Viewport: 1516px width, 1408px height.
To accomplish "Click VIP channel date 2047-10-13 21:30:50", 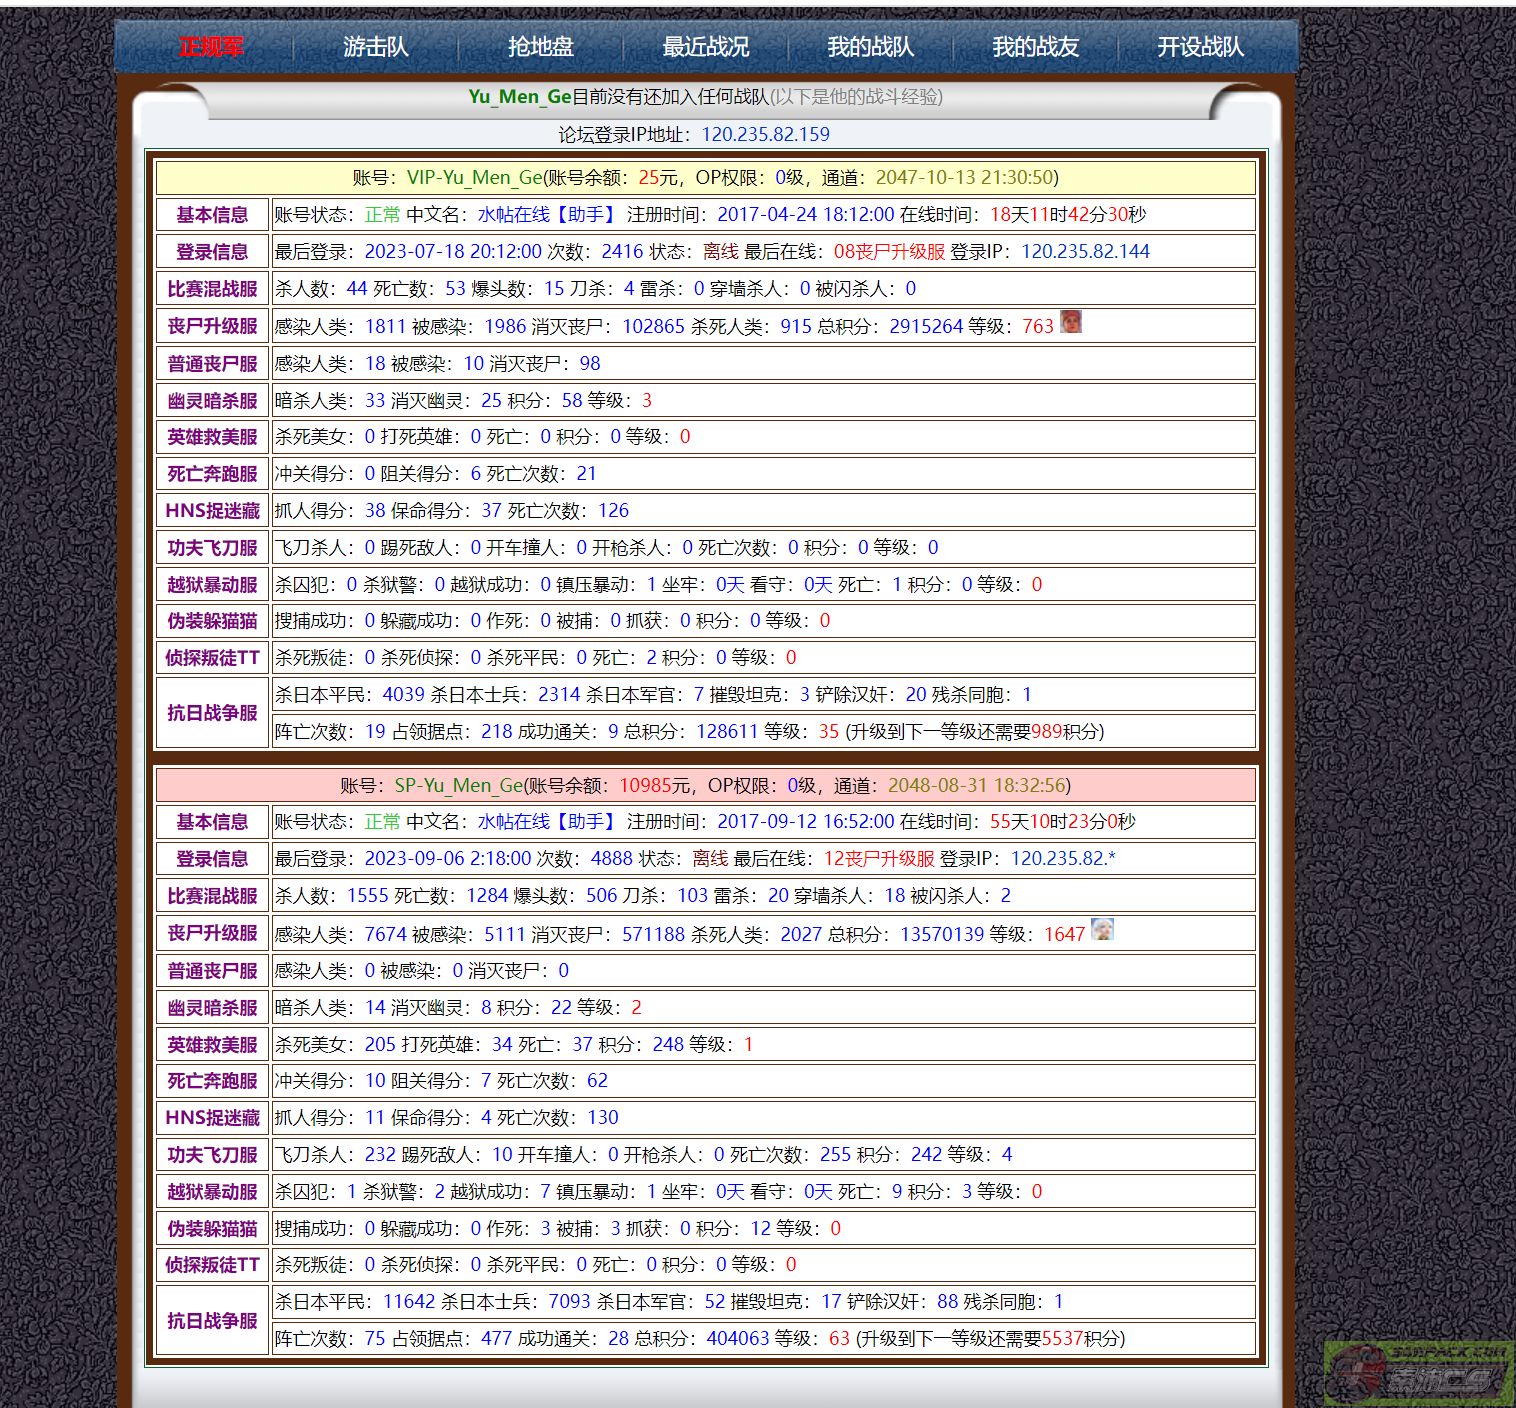I will (x=965, y=178).
